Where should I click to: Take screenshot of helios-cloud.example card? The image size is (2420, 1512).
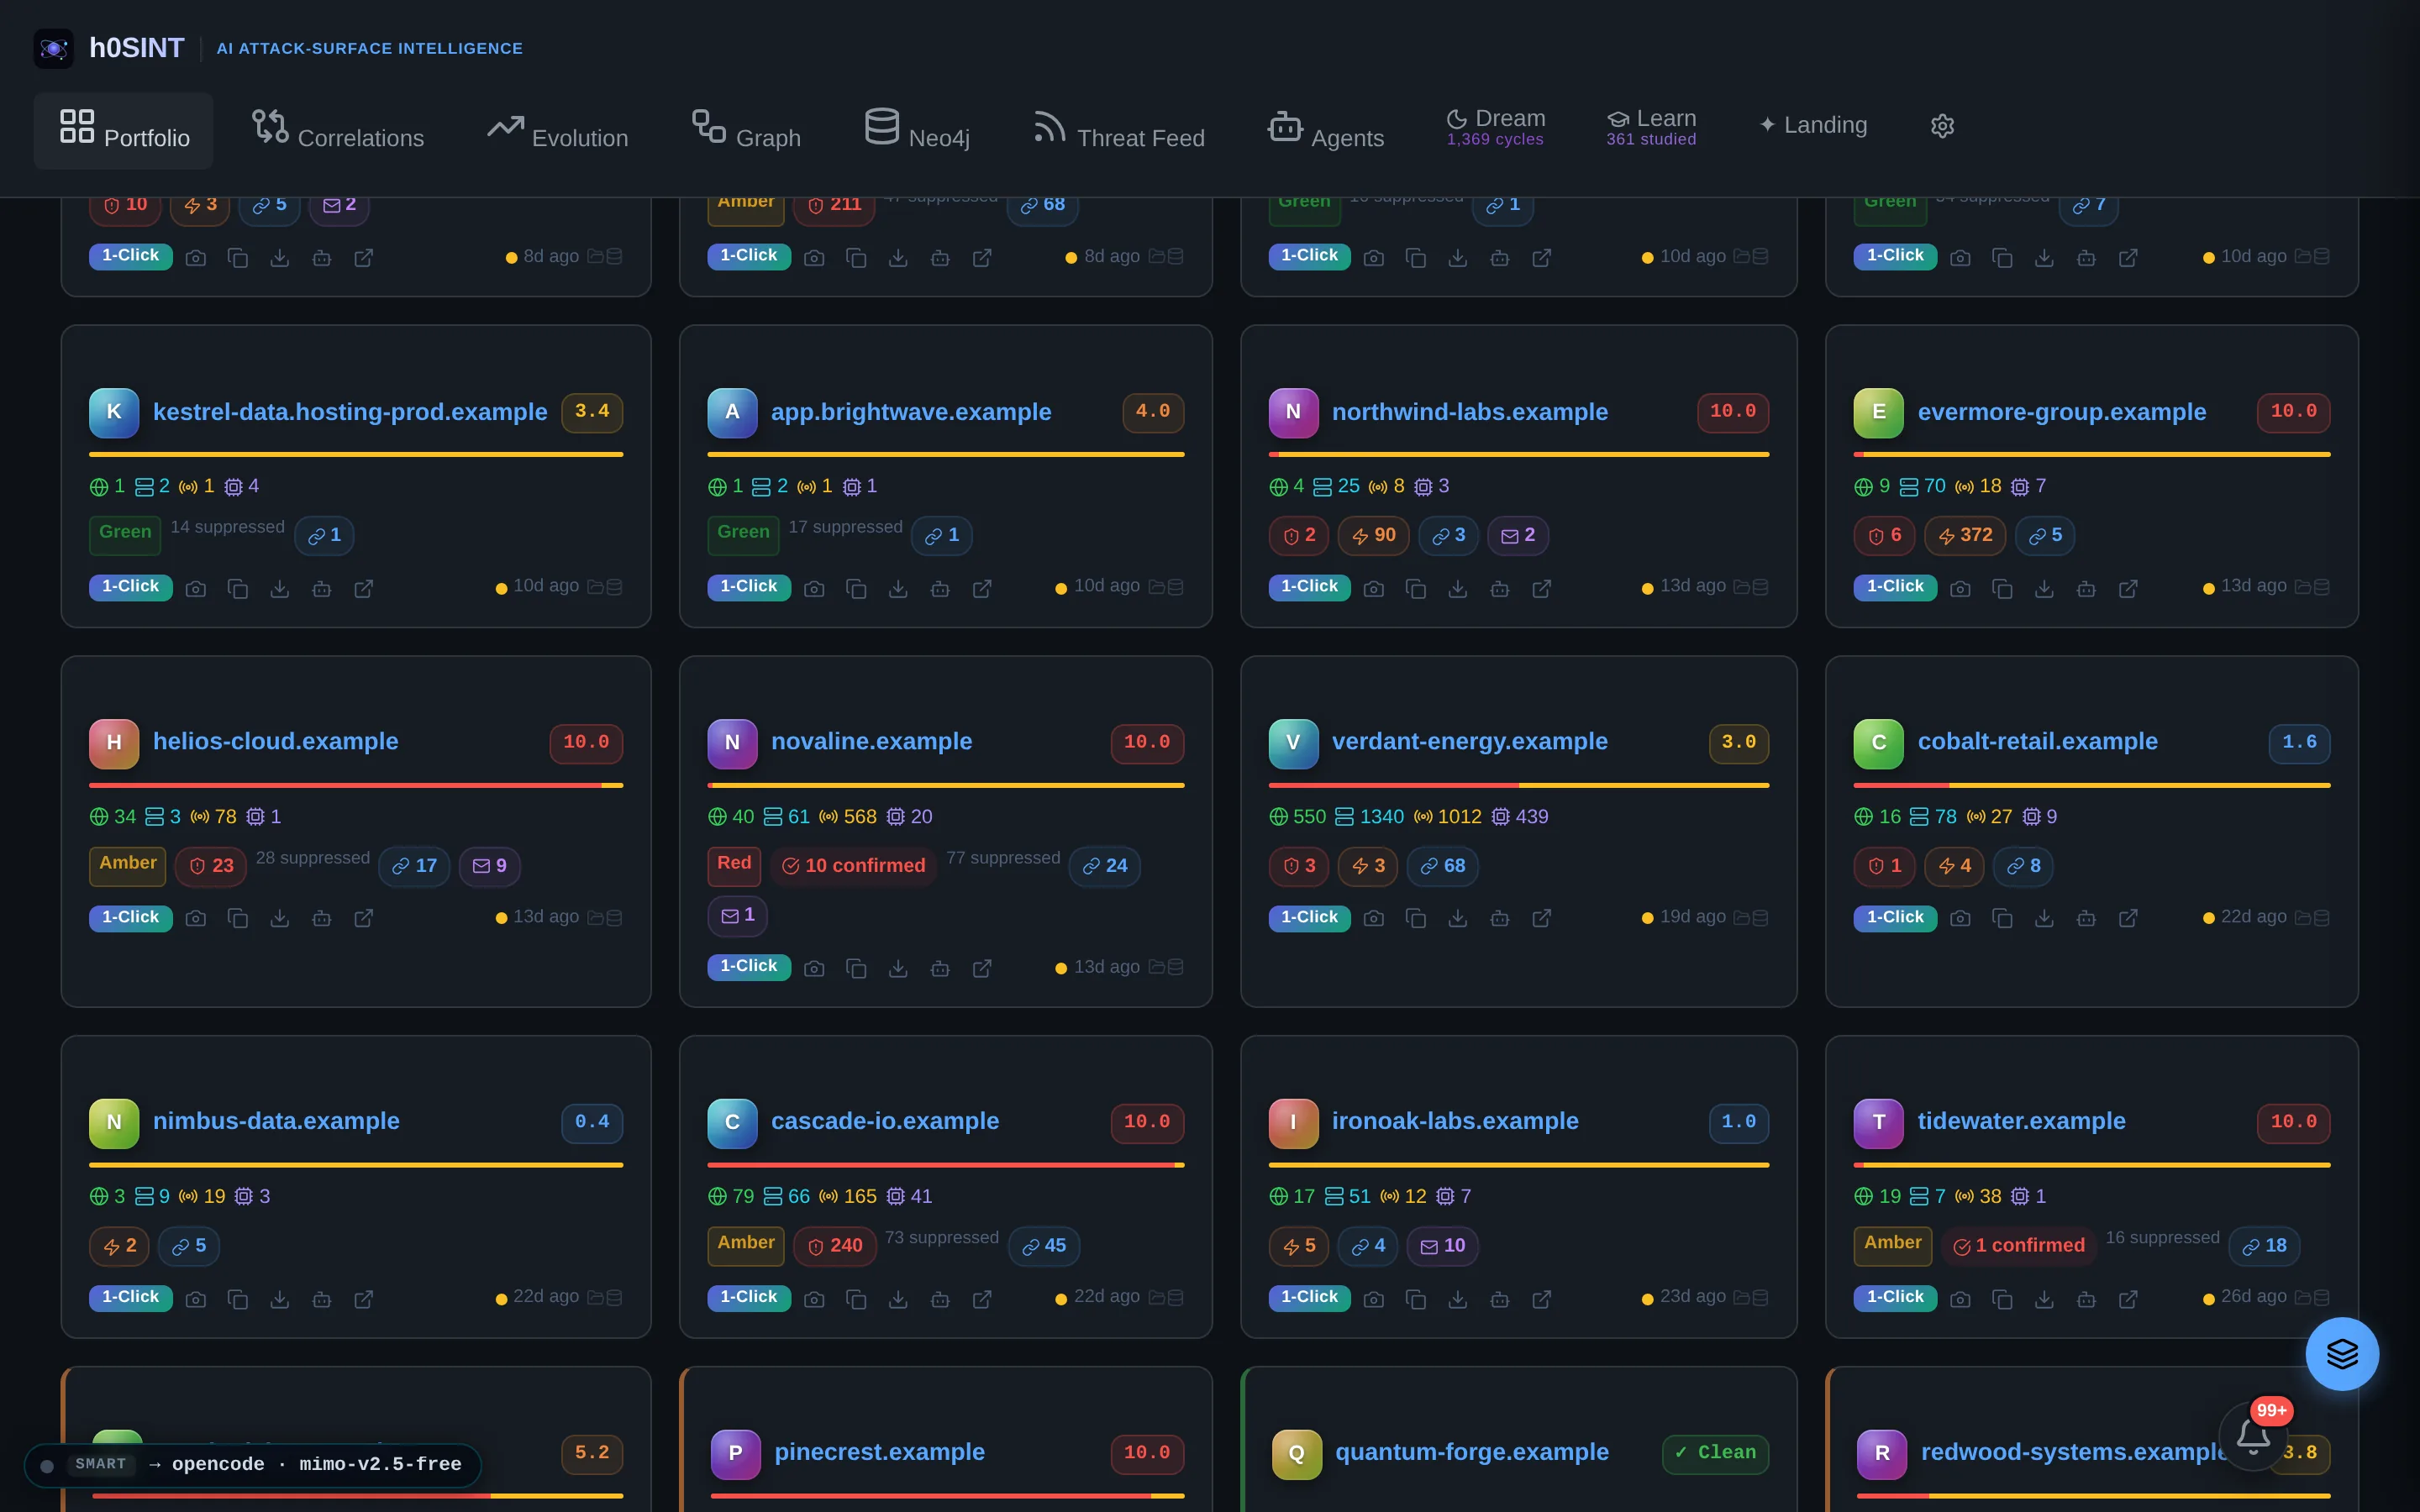pos(196,918)
